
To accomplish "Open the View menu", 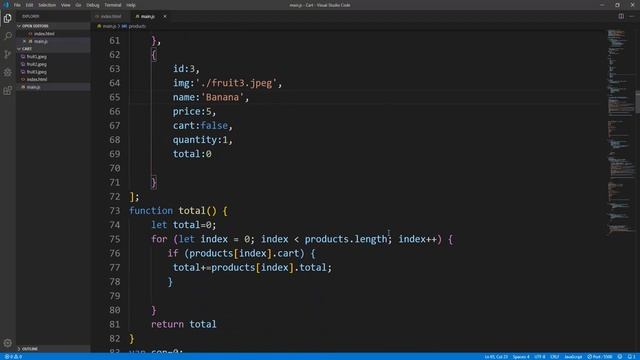I will [x=65, y=5].
